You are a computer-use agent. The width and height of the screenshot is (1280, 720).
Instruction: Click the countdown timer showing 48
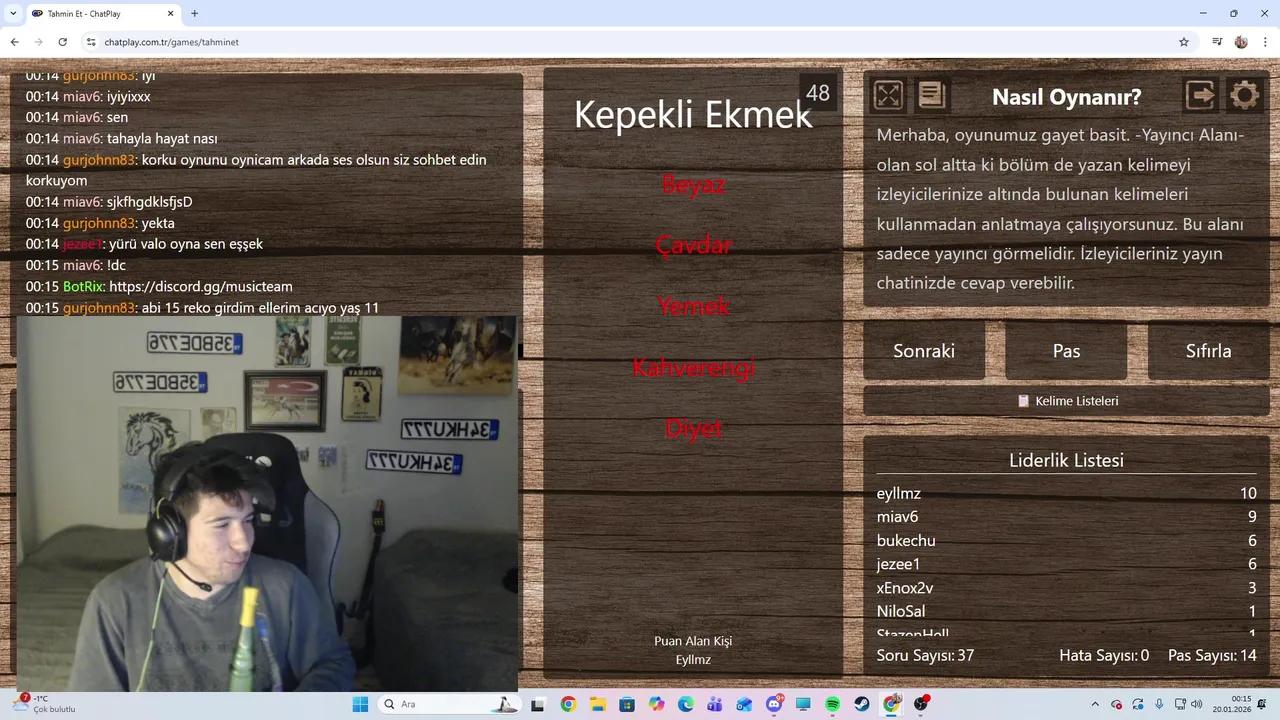coord(818,93)
